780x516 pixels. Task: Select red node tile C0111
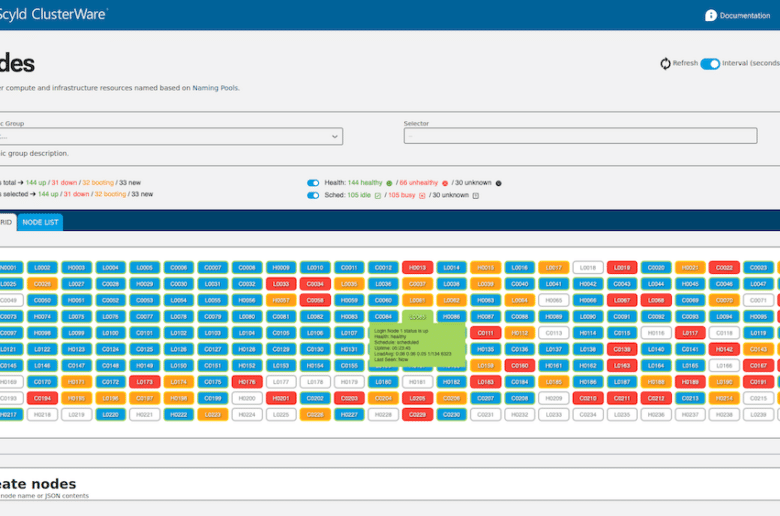[486, 333]
